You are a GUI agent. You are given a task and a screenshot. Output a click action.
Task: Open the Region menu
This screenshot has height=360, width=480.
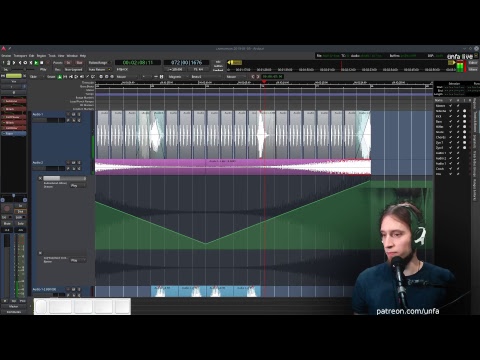tap(41, 56)
